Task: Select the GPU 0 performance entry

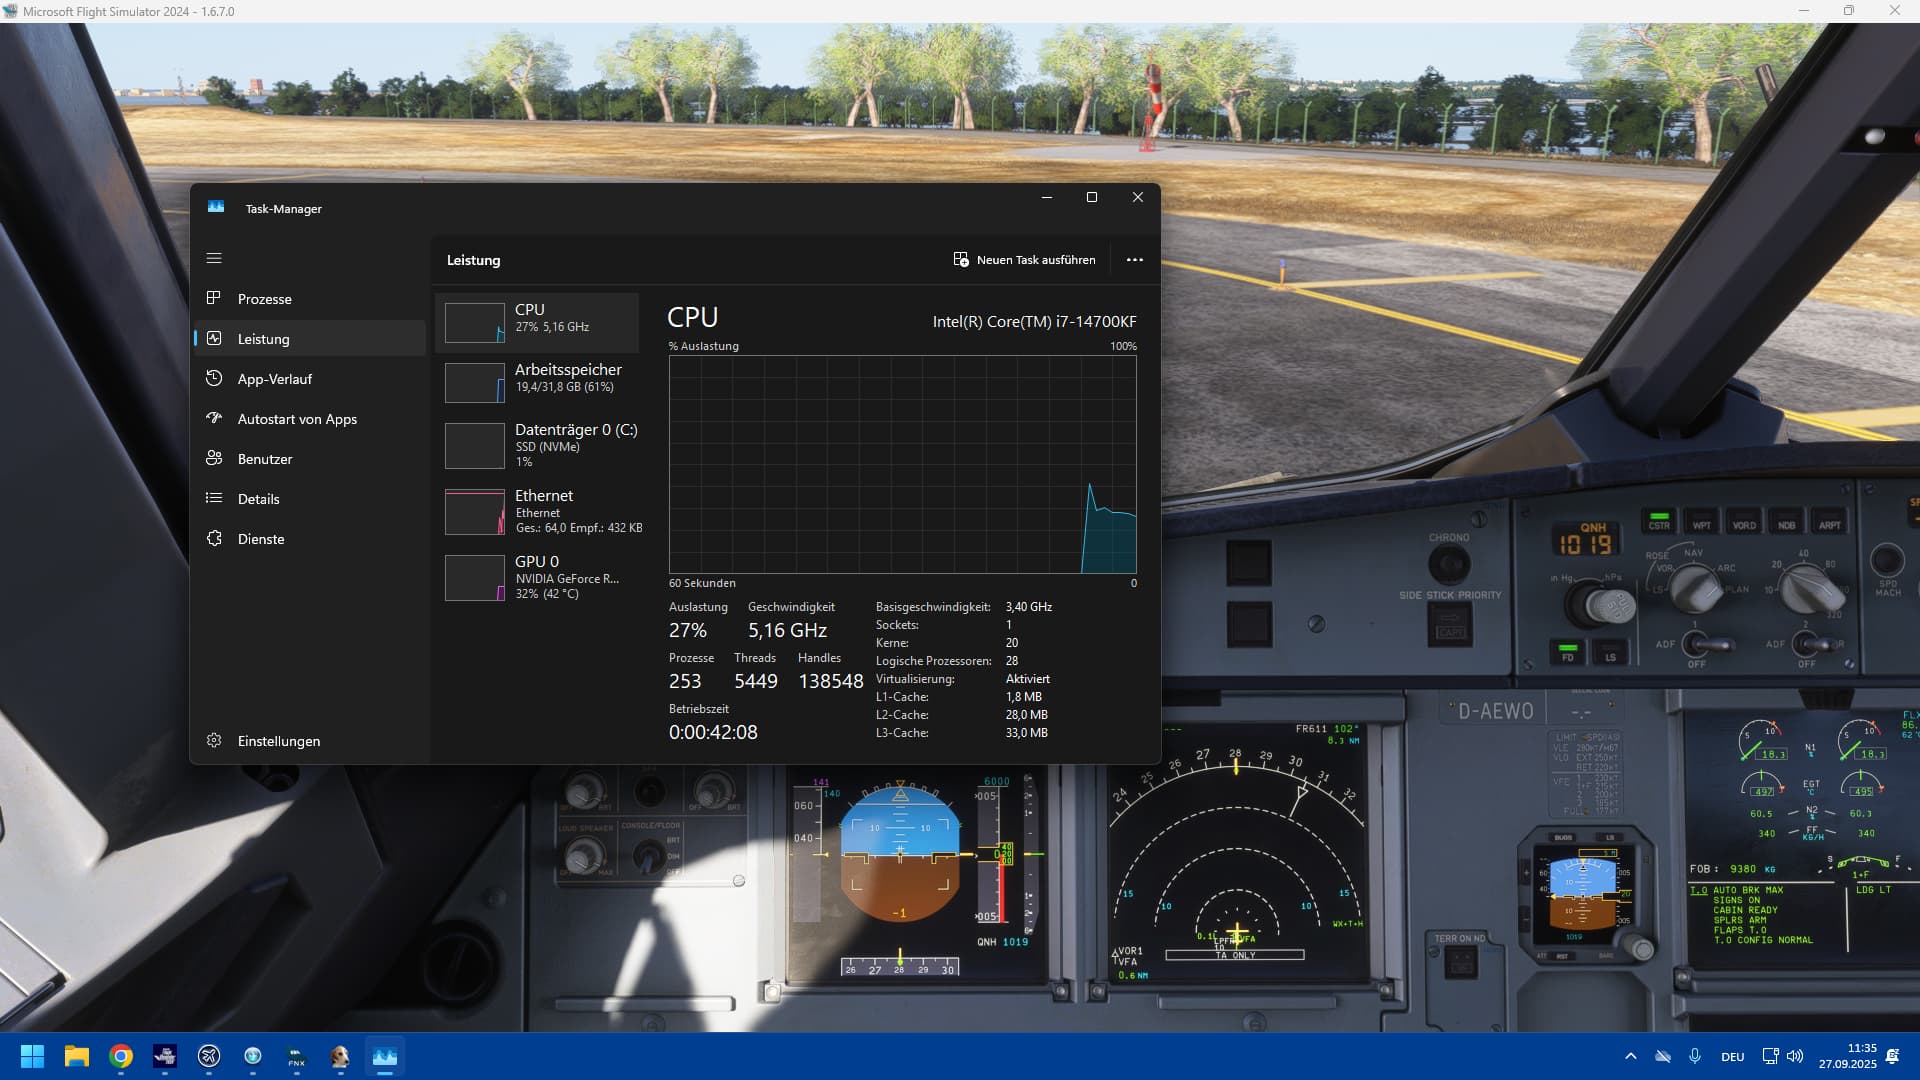Action: click(x=538, y=578)
